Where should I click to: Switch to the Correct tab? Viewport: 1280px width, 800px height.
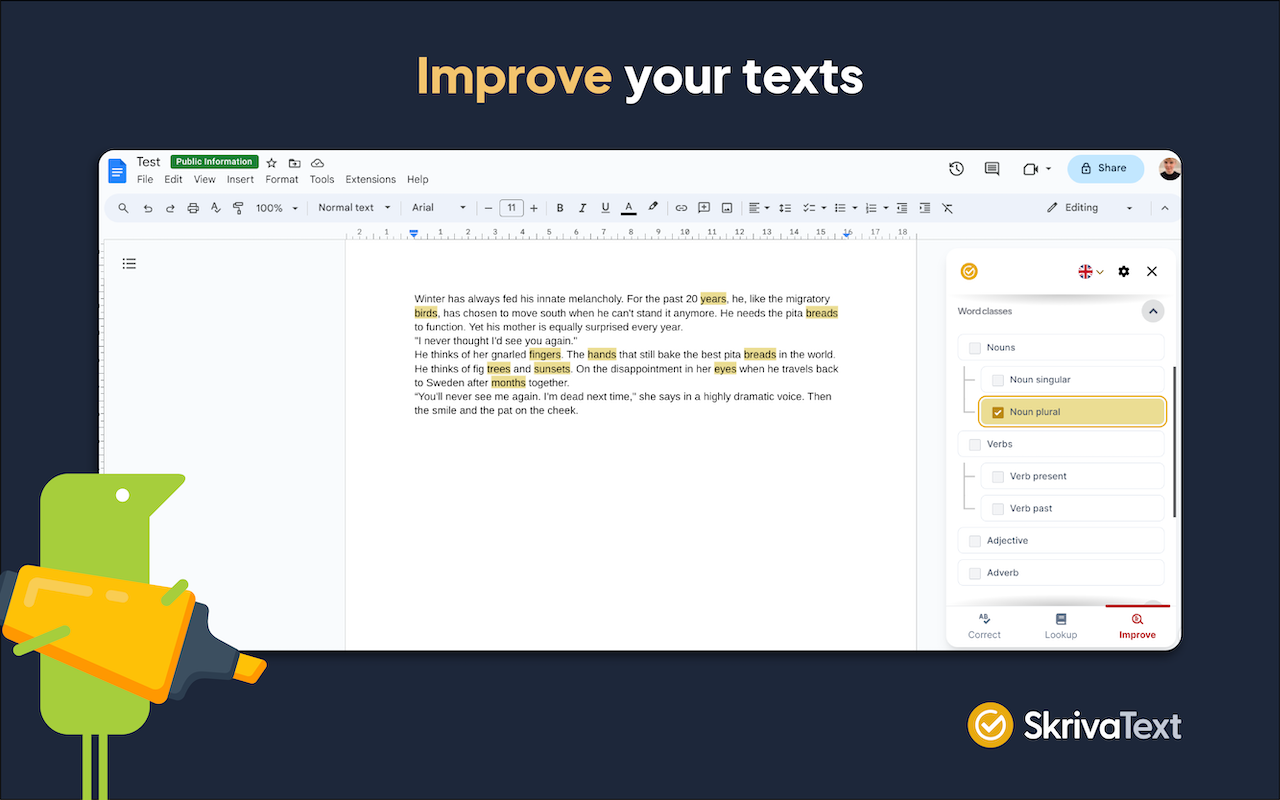pos(984,627)
